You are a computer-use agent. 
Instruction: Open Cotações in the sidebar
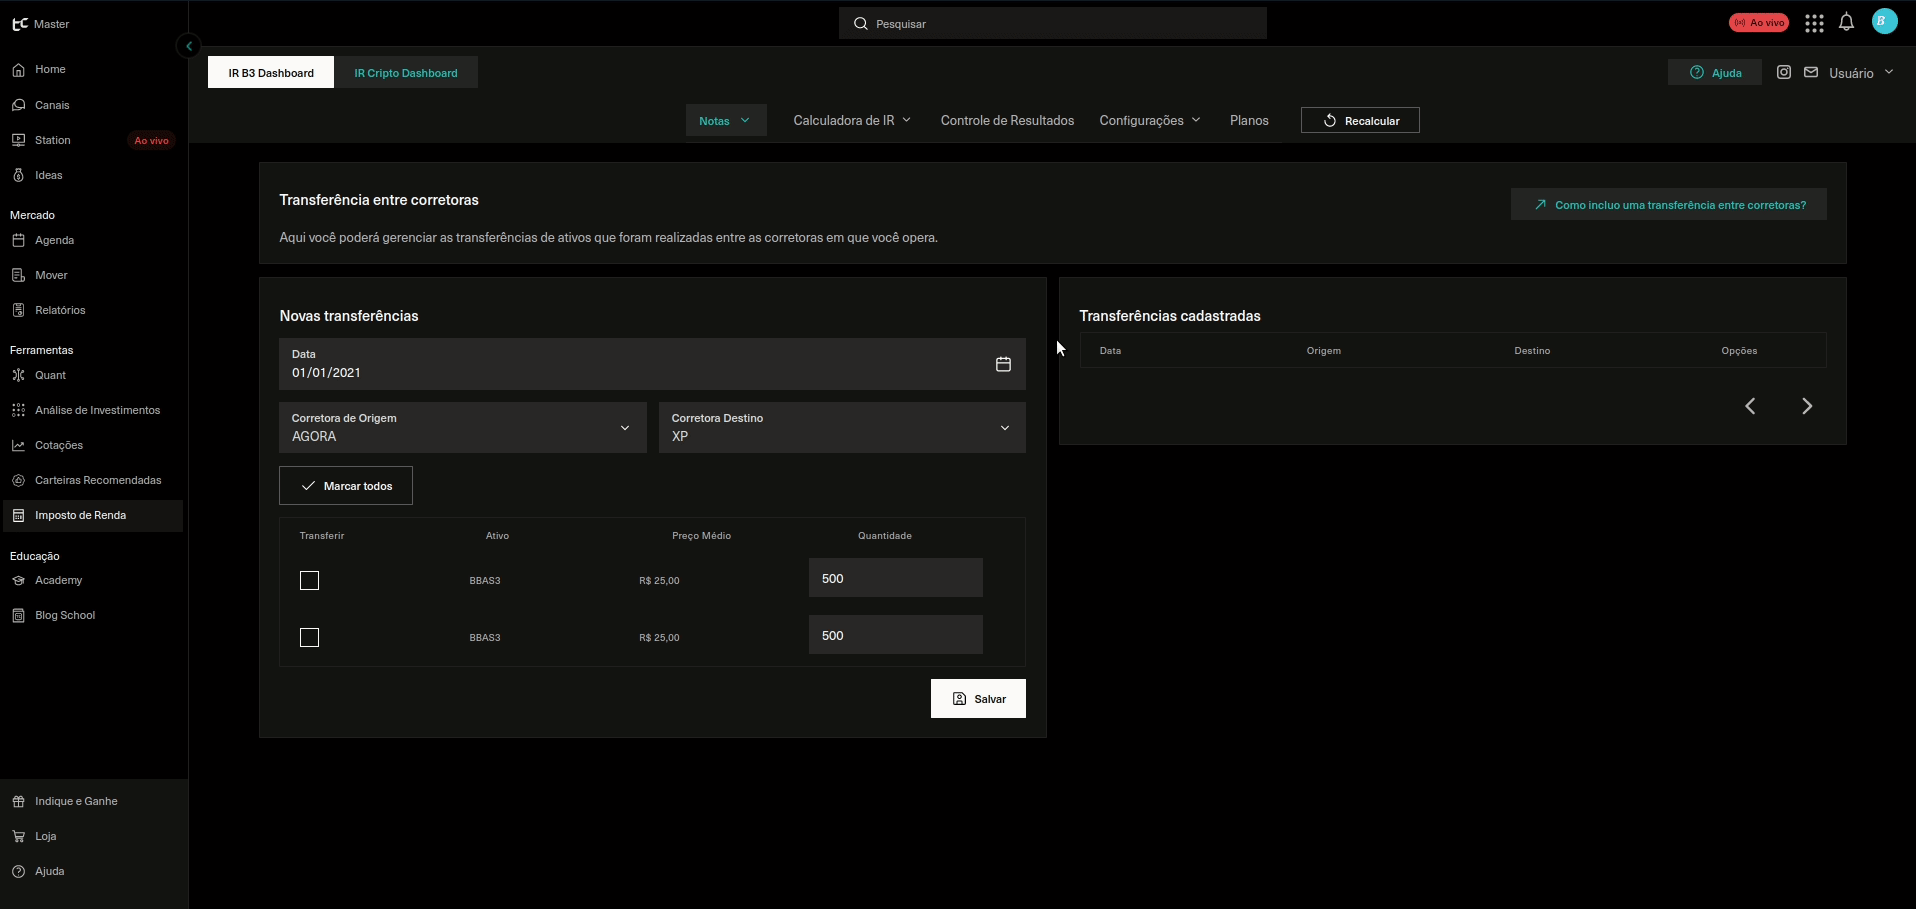pyautogui.click(x=58, y=445)
